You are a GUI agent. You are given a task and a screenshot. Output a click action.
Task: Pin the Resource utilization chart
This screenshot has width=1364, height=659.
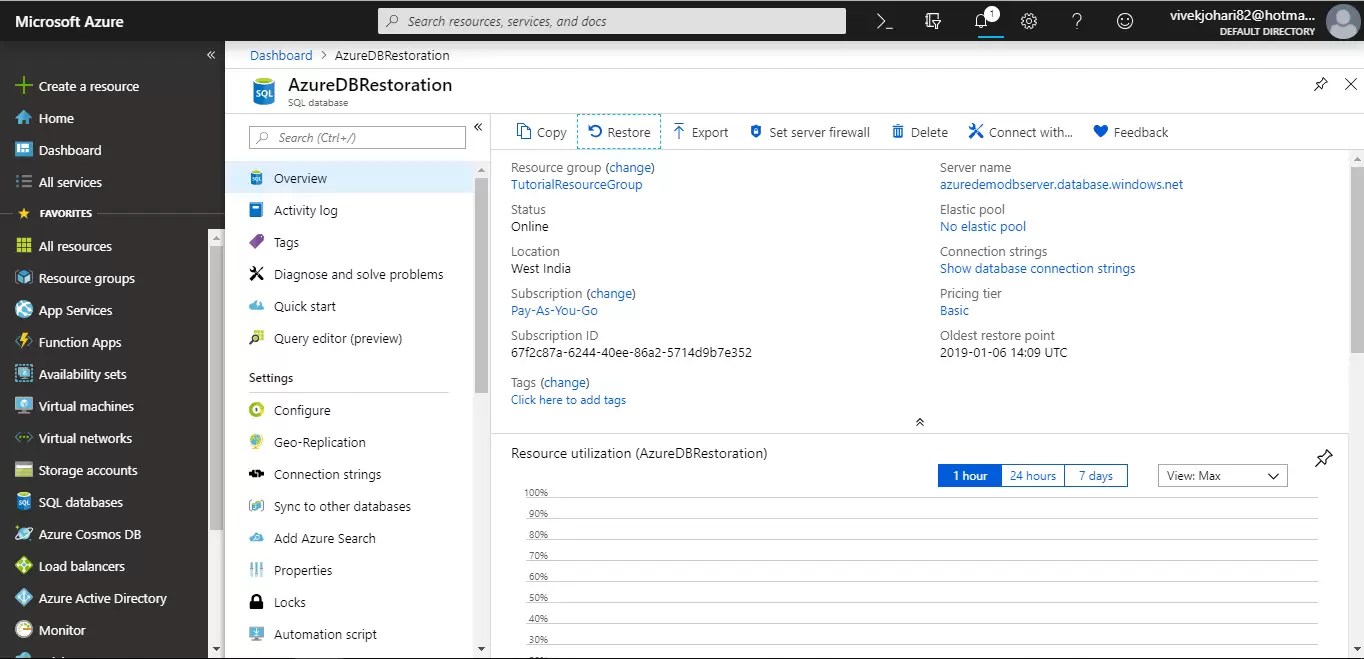point(1323,458)
